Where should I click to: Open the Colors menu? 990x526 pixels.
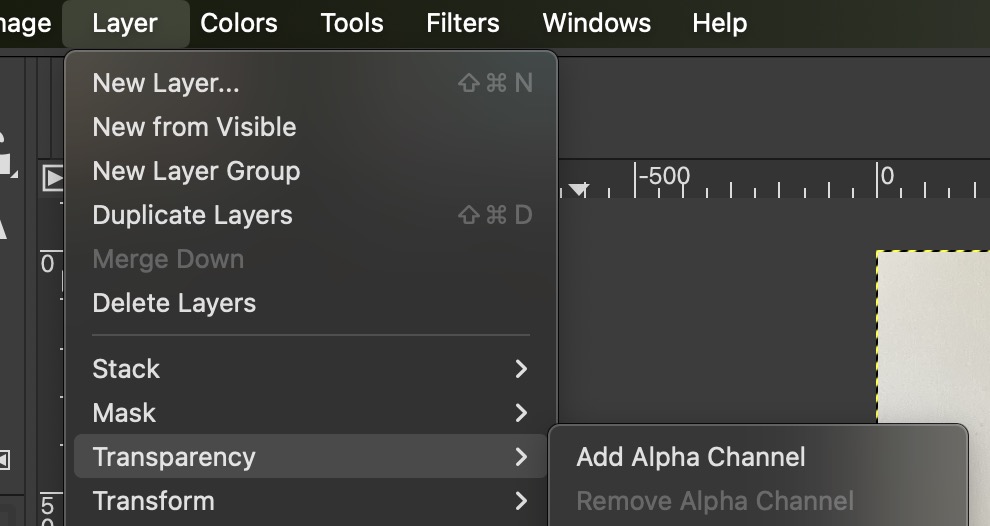239,23
